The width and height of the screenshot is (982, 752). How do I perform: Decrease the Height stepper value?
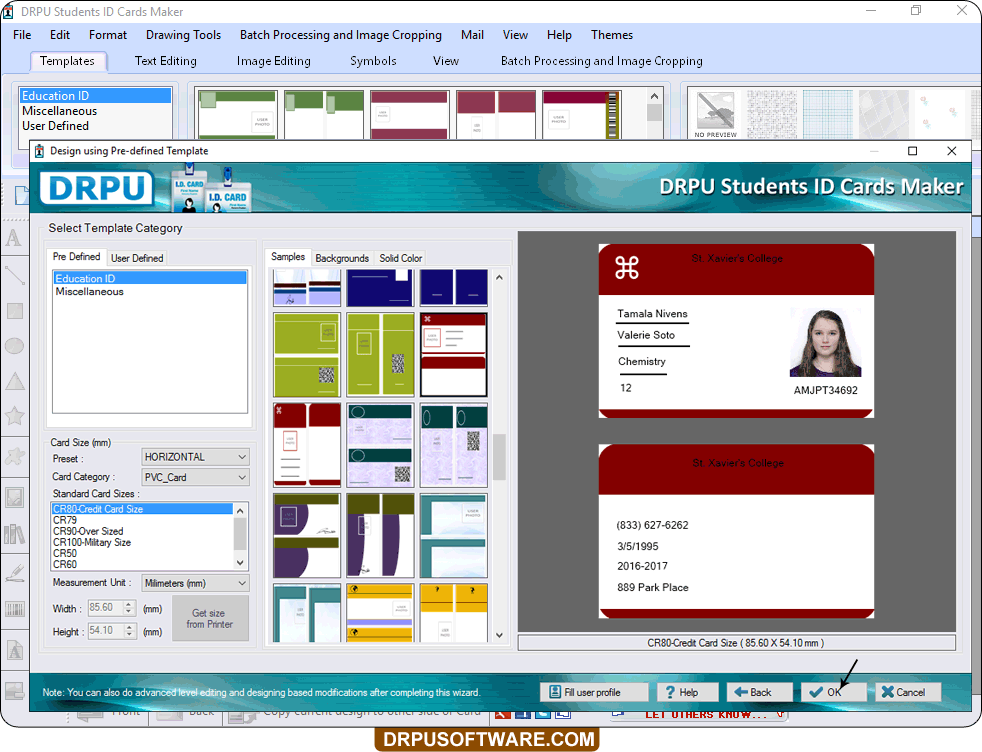130,634
